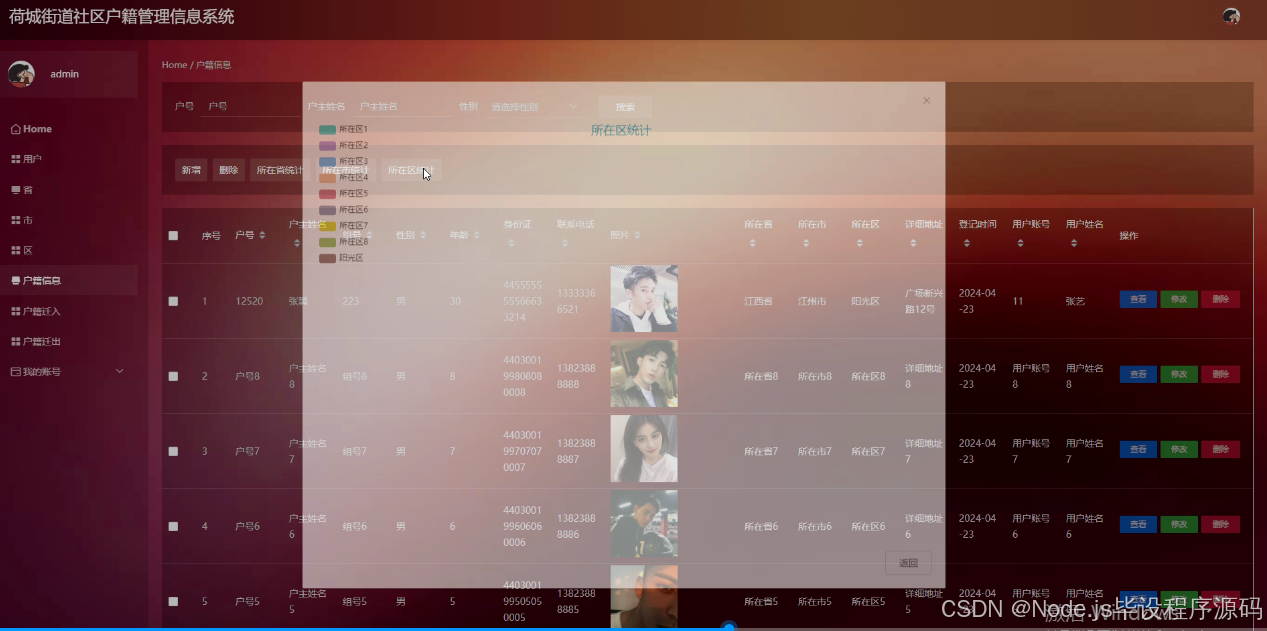Open the 区 sidebar menu
The height and width of the screenshot is (631, 1267).
pos(69,250)
